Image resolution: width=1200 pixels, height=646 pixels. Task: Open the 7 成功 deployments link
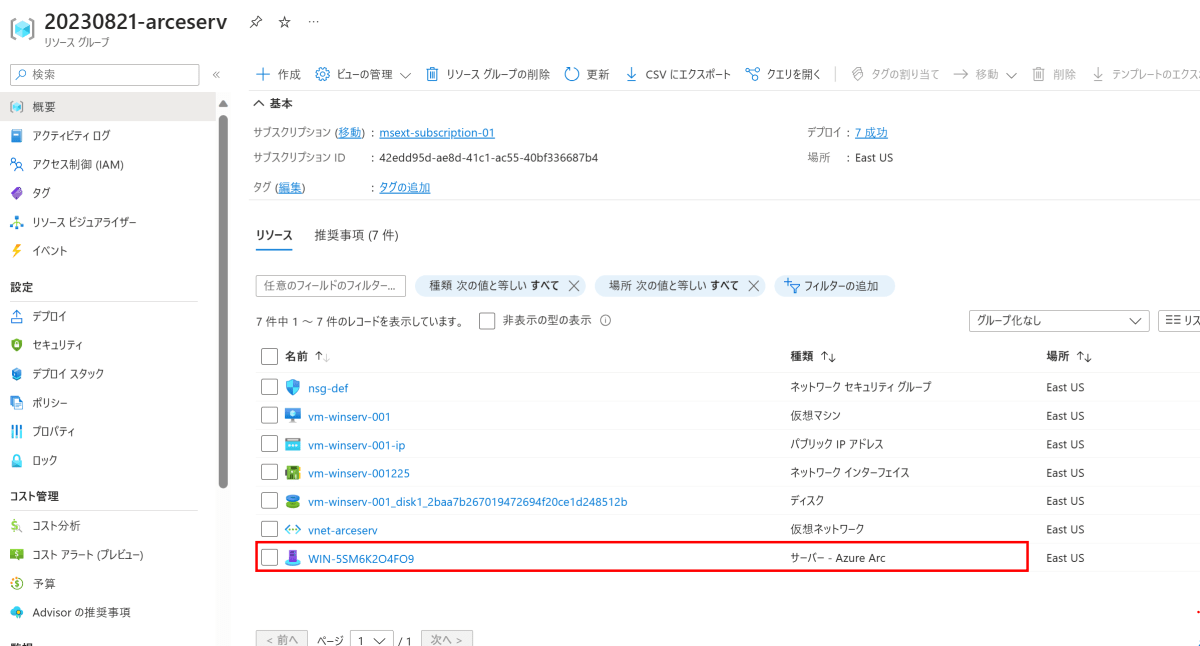(871, 133)
